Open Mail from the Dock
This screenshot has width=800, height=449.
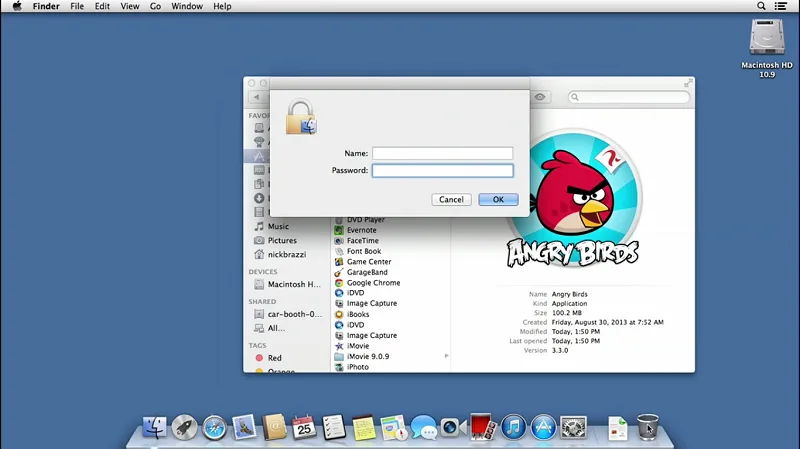click(x=244, y=428)
